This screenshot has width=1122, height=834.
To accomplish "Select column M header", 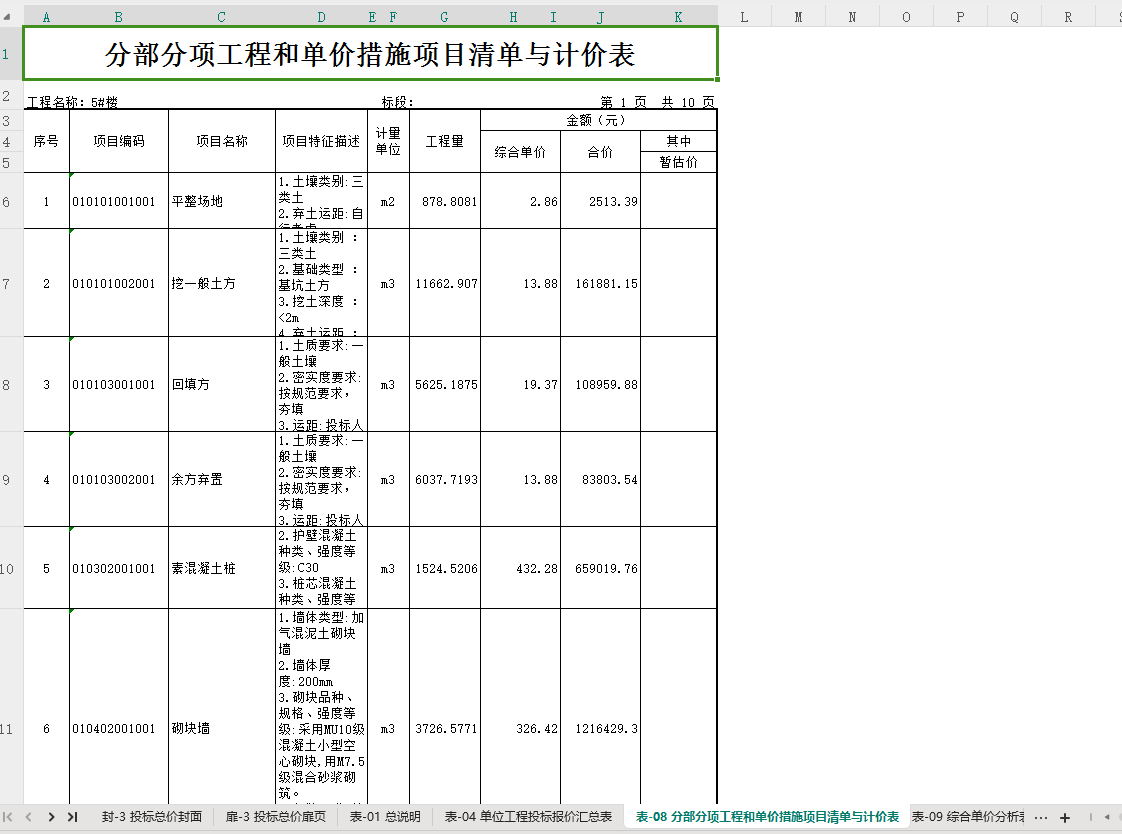I will pos(799,17).
